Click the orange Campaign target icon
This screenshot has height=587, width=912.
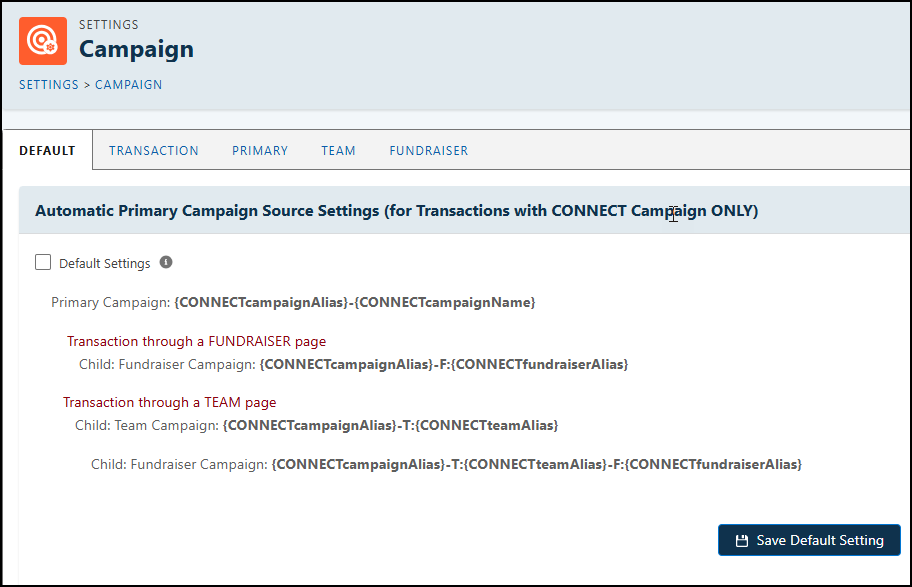coord(43,41)
